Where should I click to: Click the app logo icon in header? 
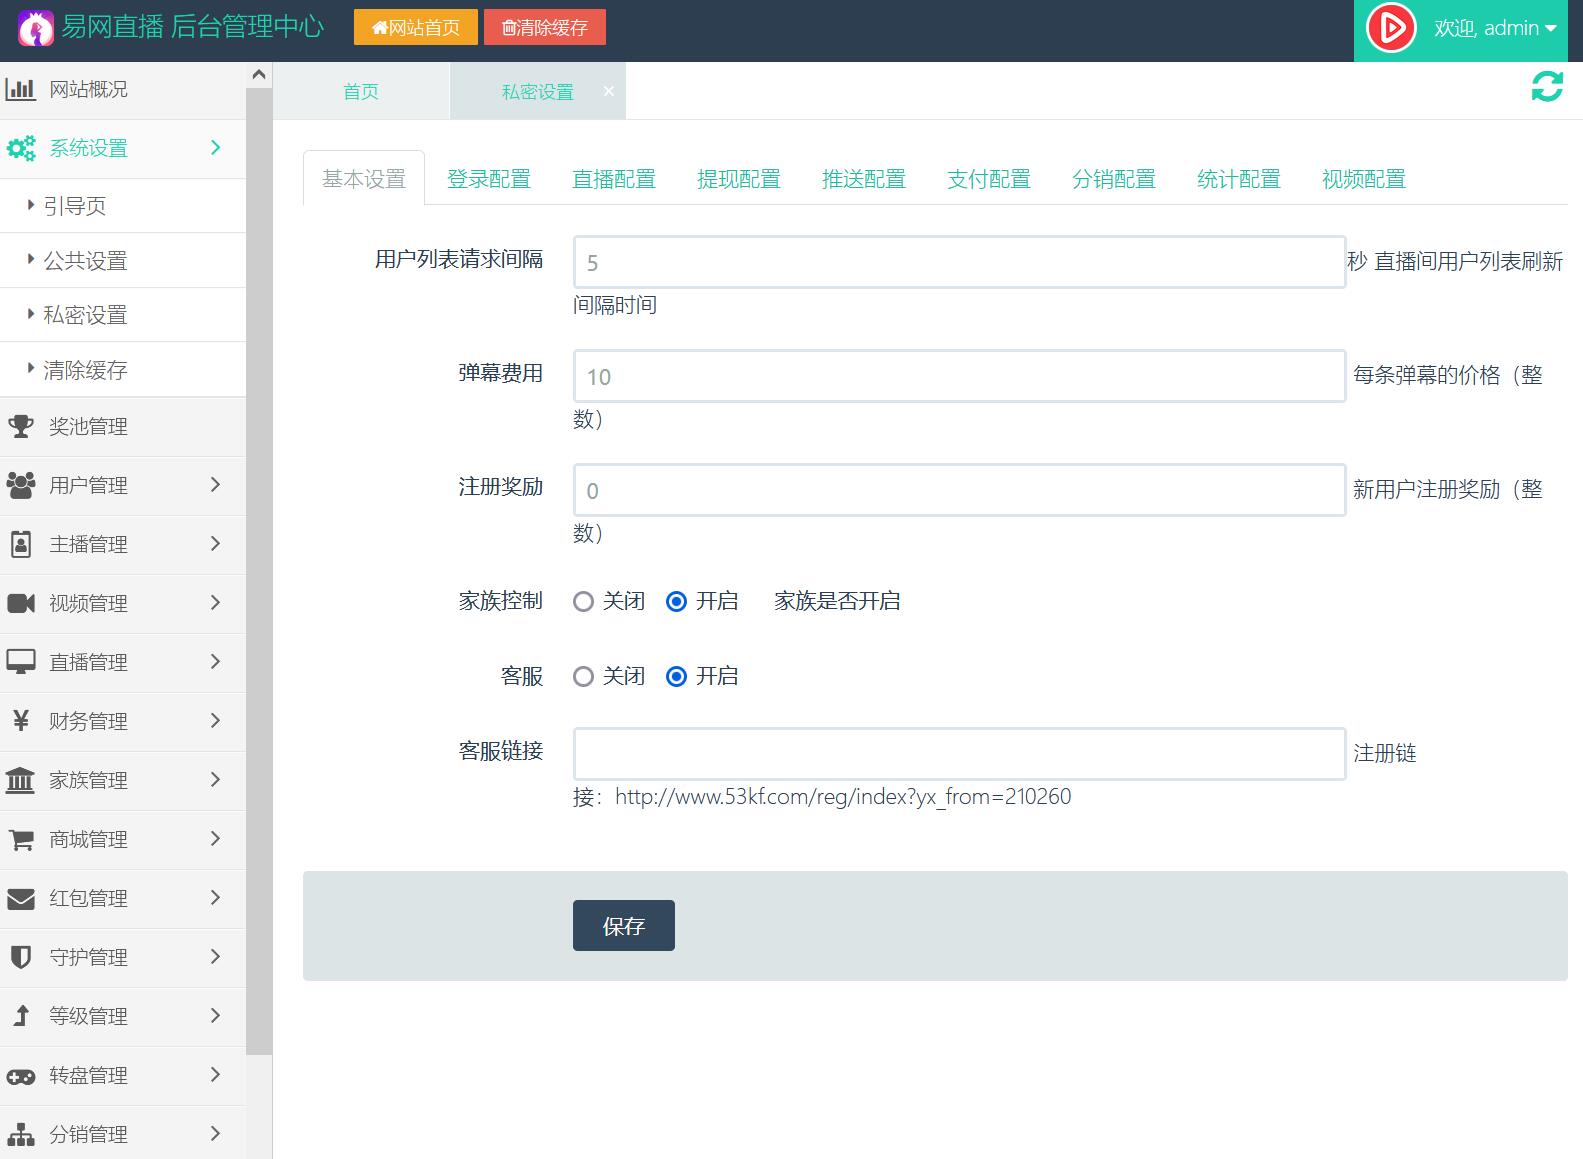[36, 28]
